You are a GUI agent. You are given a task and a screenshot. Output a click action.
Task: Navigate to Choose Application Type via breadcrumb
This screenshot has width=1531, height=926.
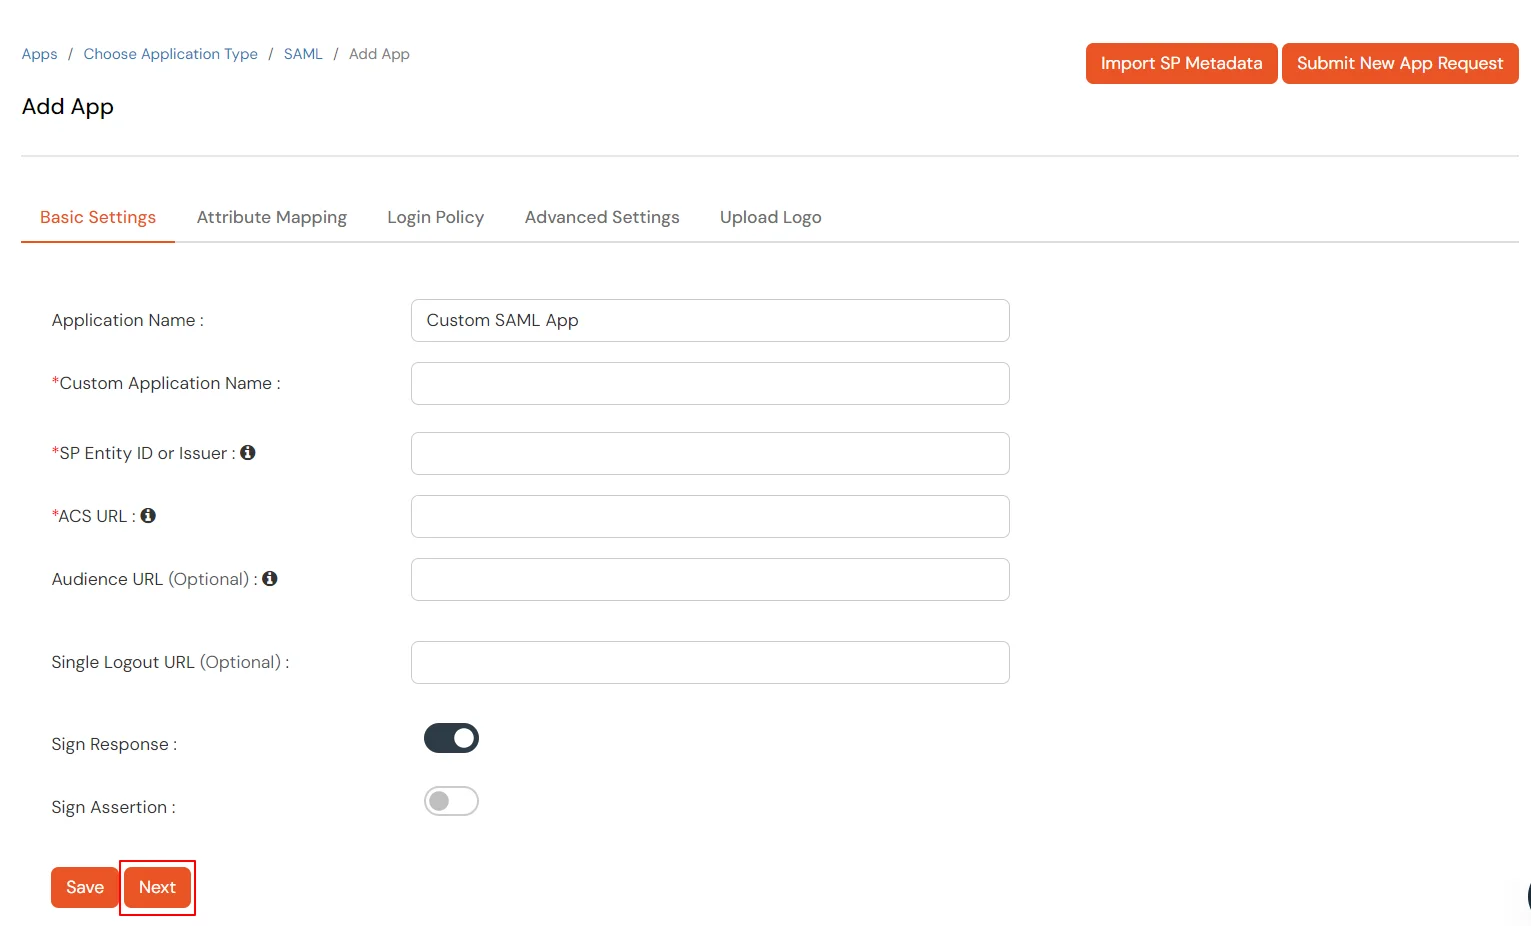[170, 53]
